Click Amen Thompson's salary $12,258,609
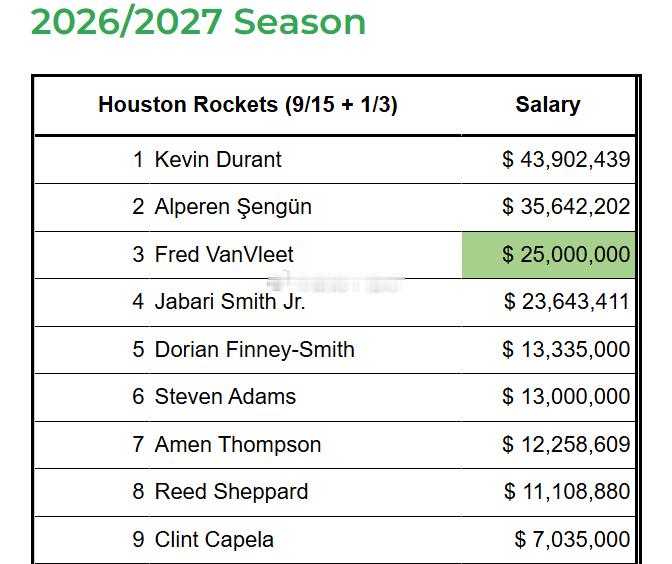672x564 pixels. 566,445
